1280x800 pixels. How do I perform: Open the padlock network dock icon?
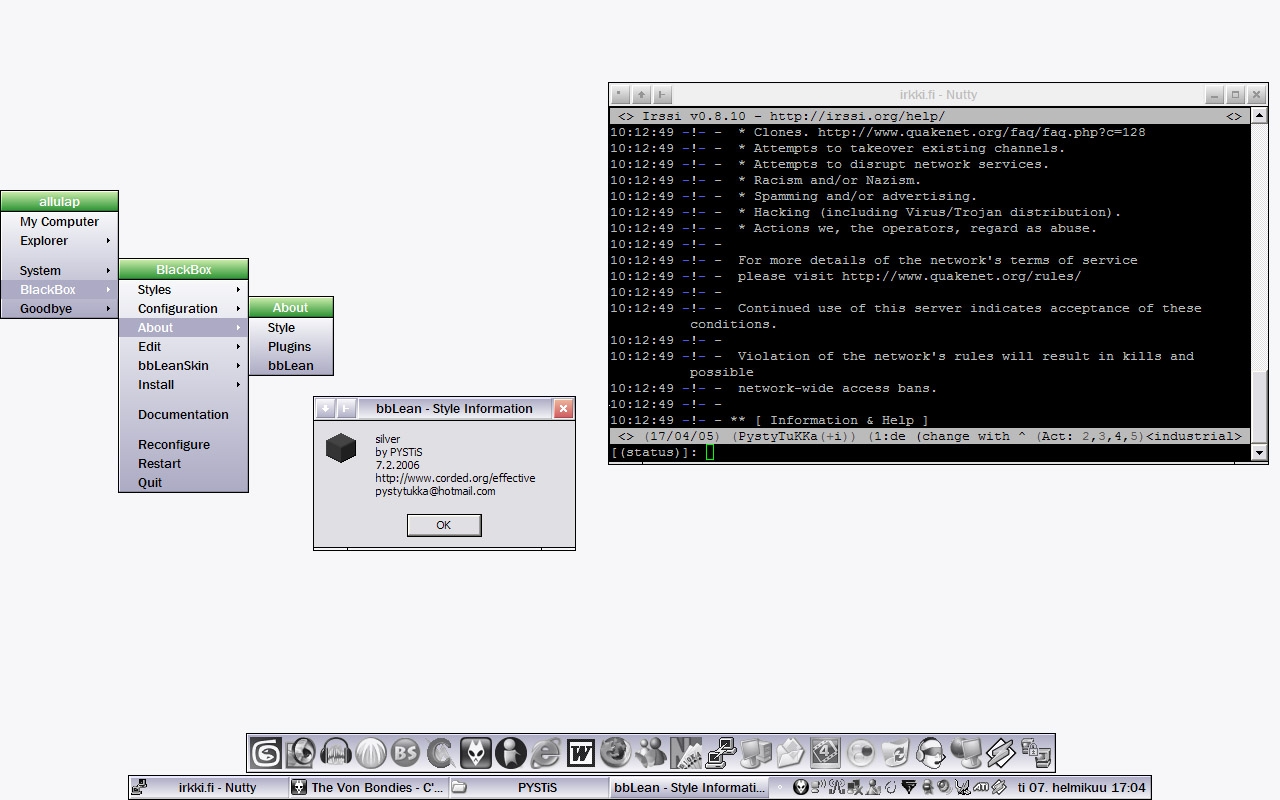pyautogui.click(x=1035, y=752)
